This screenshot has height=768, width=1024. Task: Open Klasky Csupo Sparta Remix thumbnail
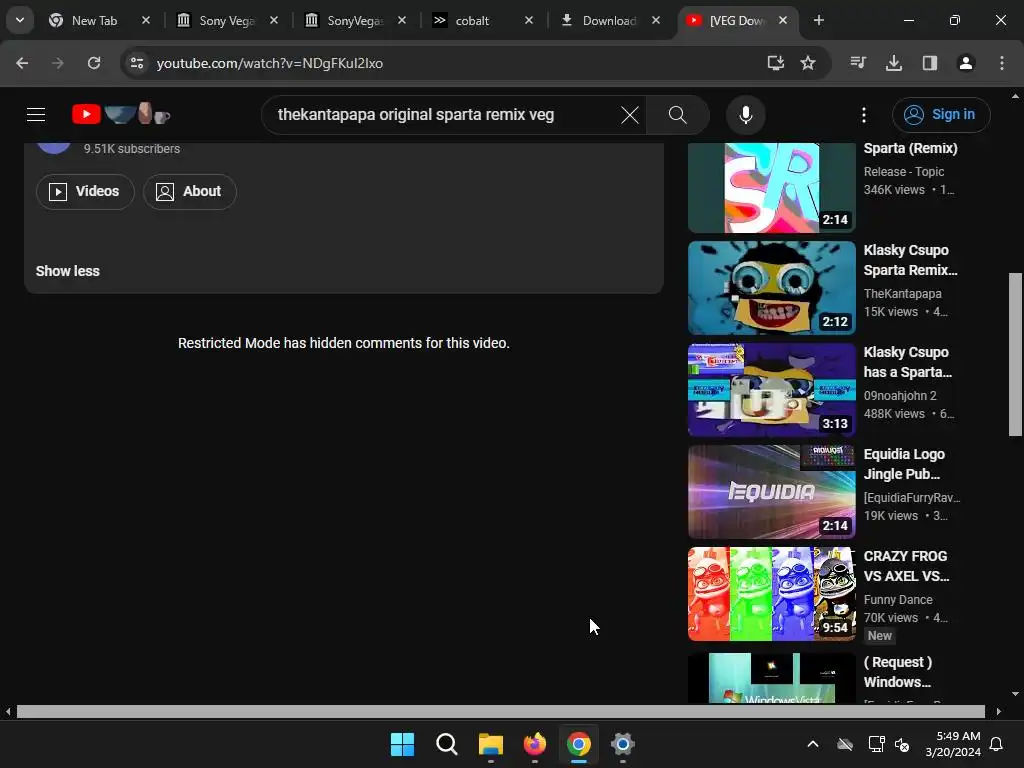(x=771, y=288)
